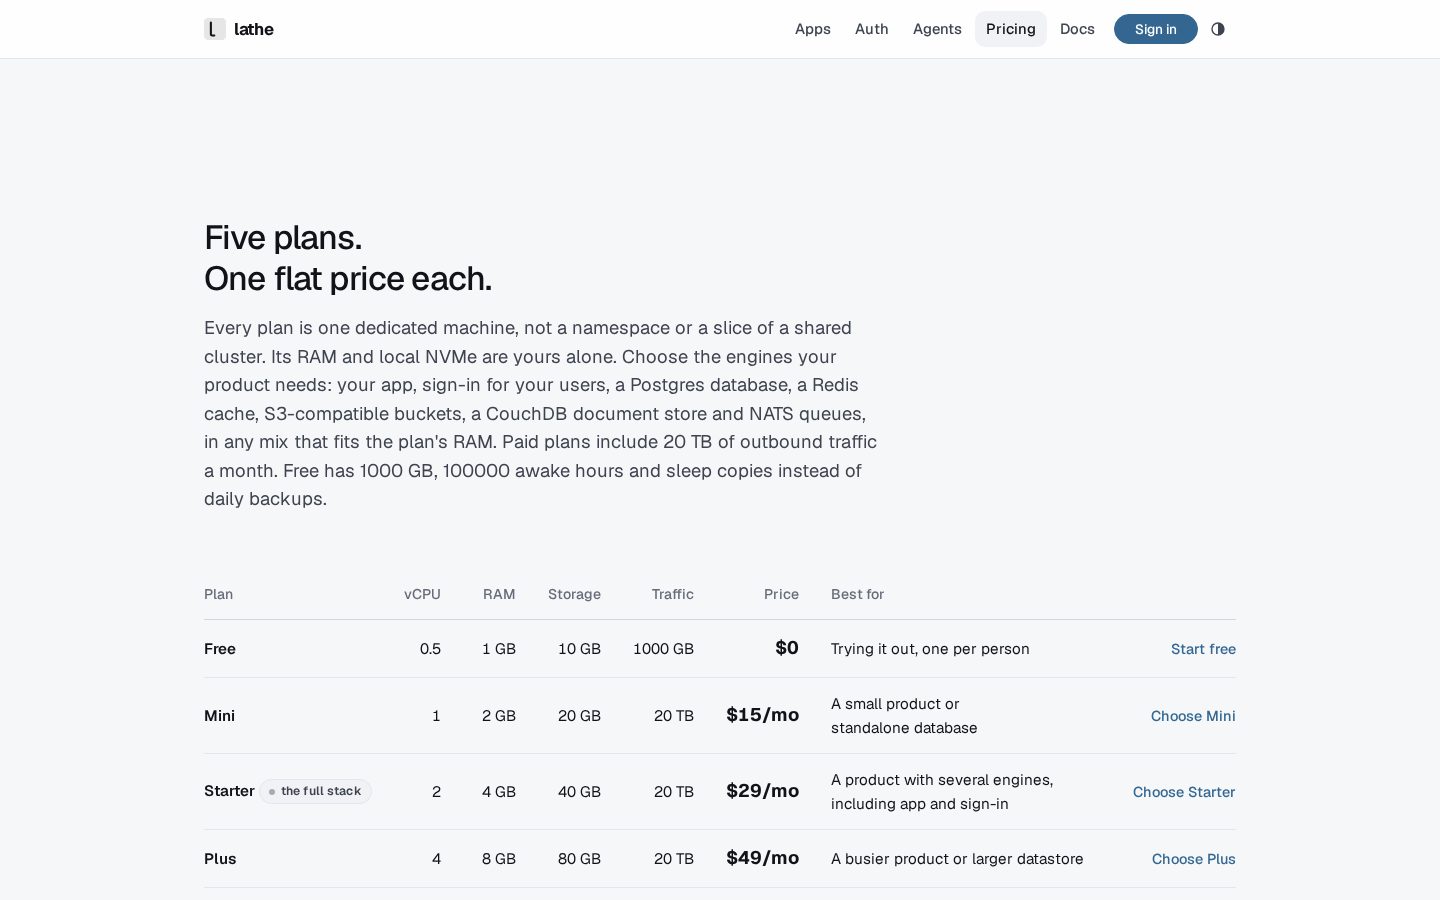
Task: Click the Sign in button
Action: point(1156,29)
